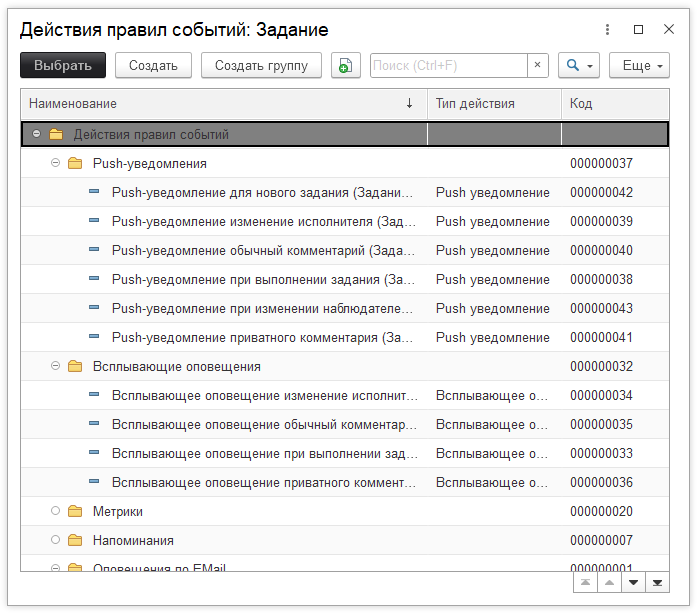This screenshot has width=697, height=613.
Task: Jump to list start arrow icon
Action: [x=584, y=583]
